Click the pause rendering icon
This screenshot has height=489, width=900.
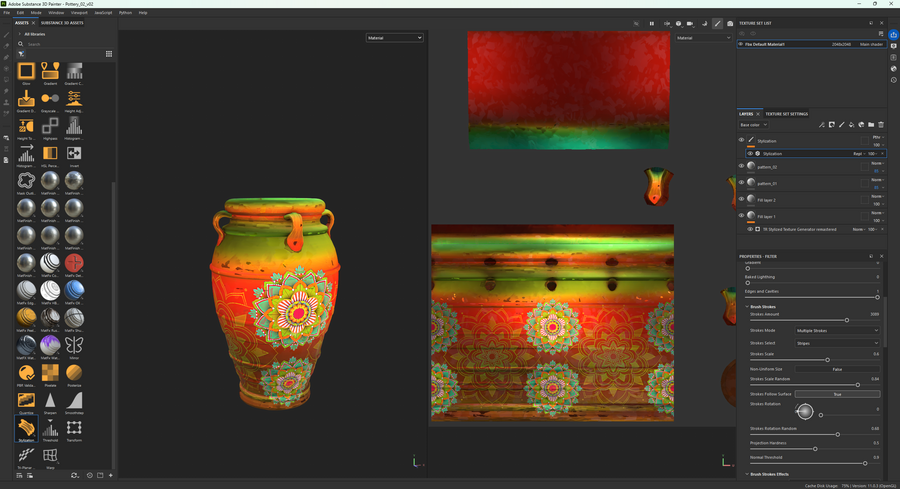pyautogui.click(x=652, y=23)
